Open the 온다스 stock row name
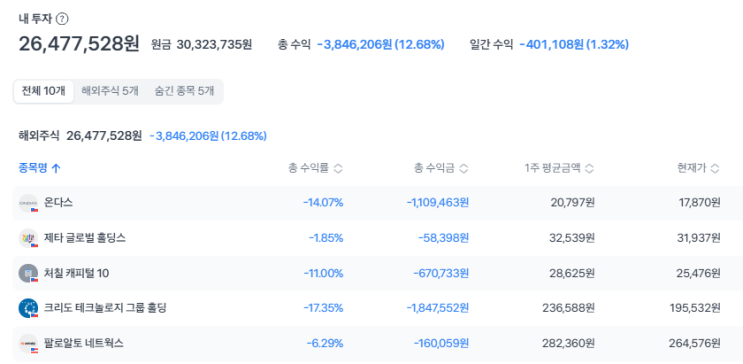This screenshot has width=743, height=364. tap(59, 203)
